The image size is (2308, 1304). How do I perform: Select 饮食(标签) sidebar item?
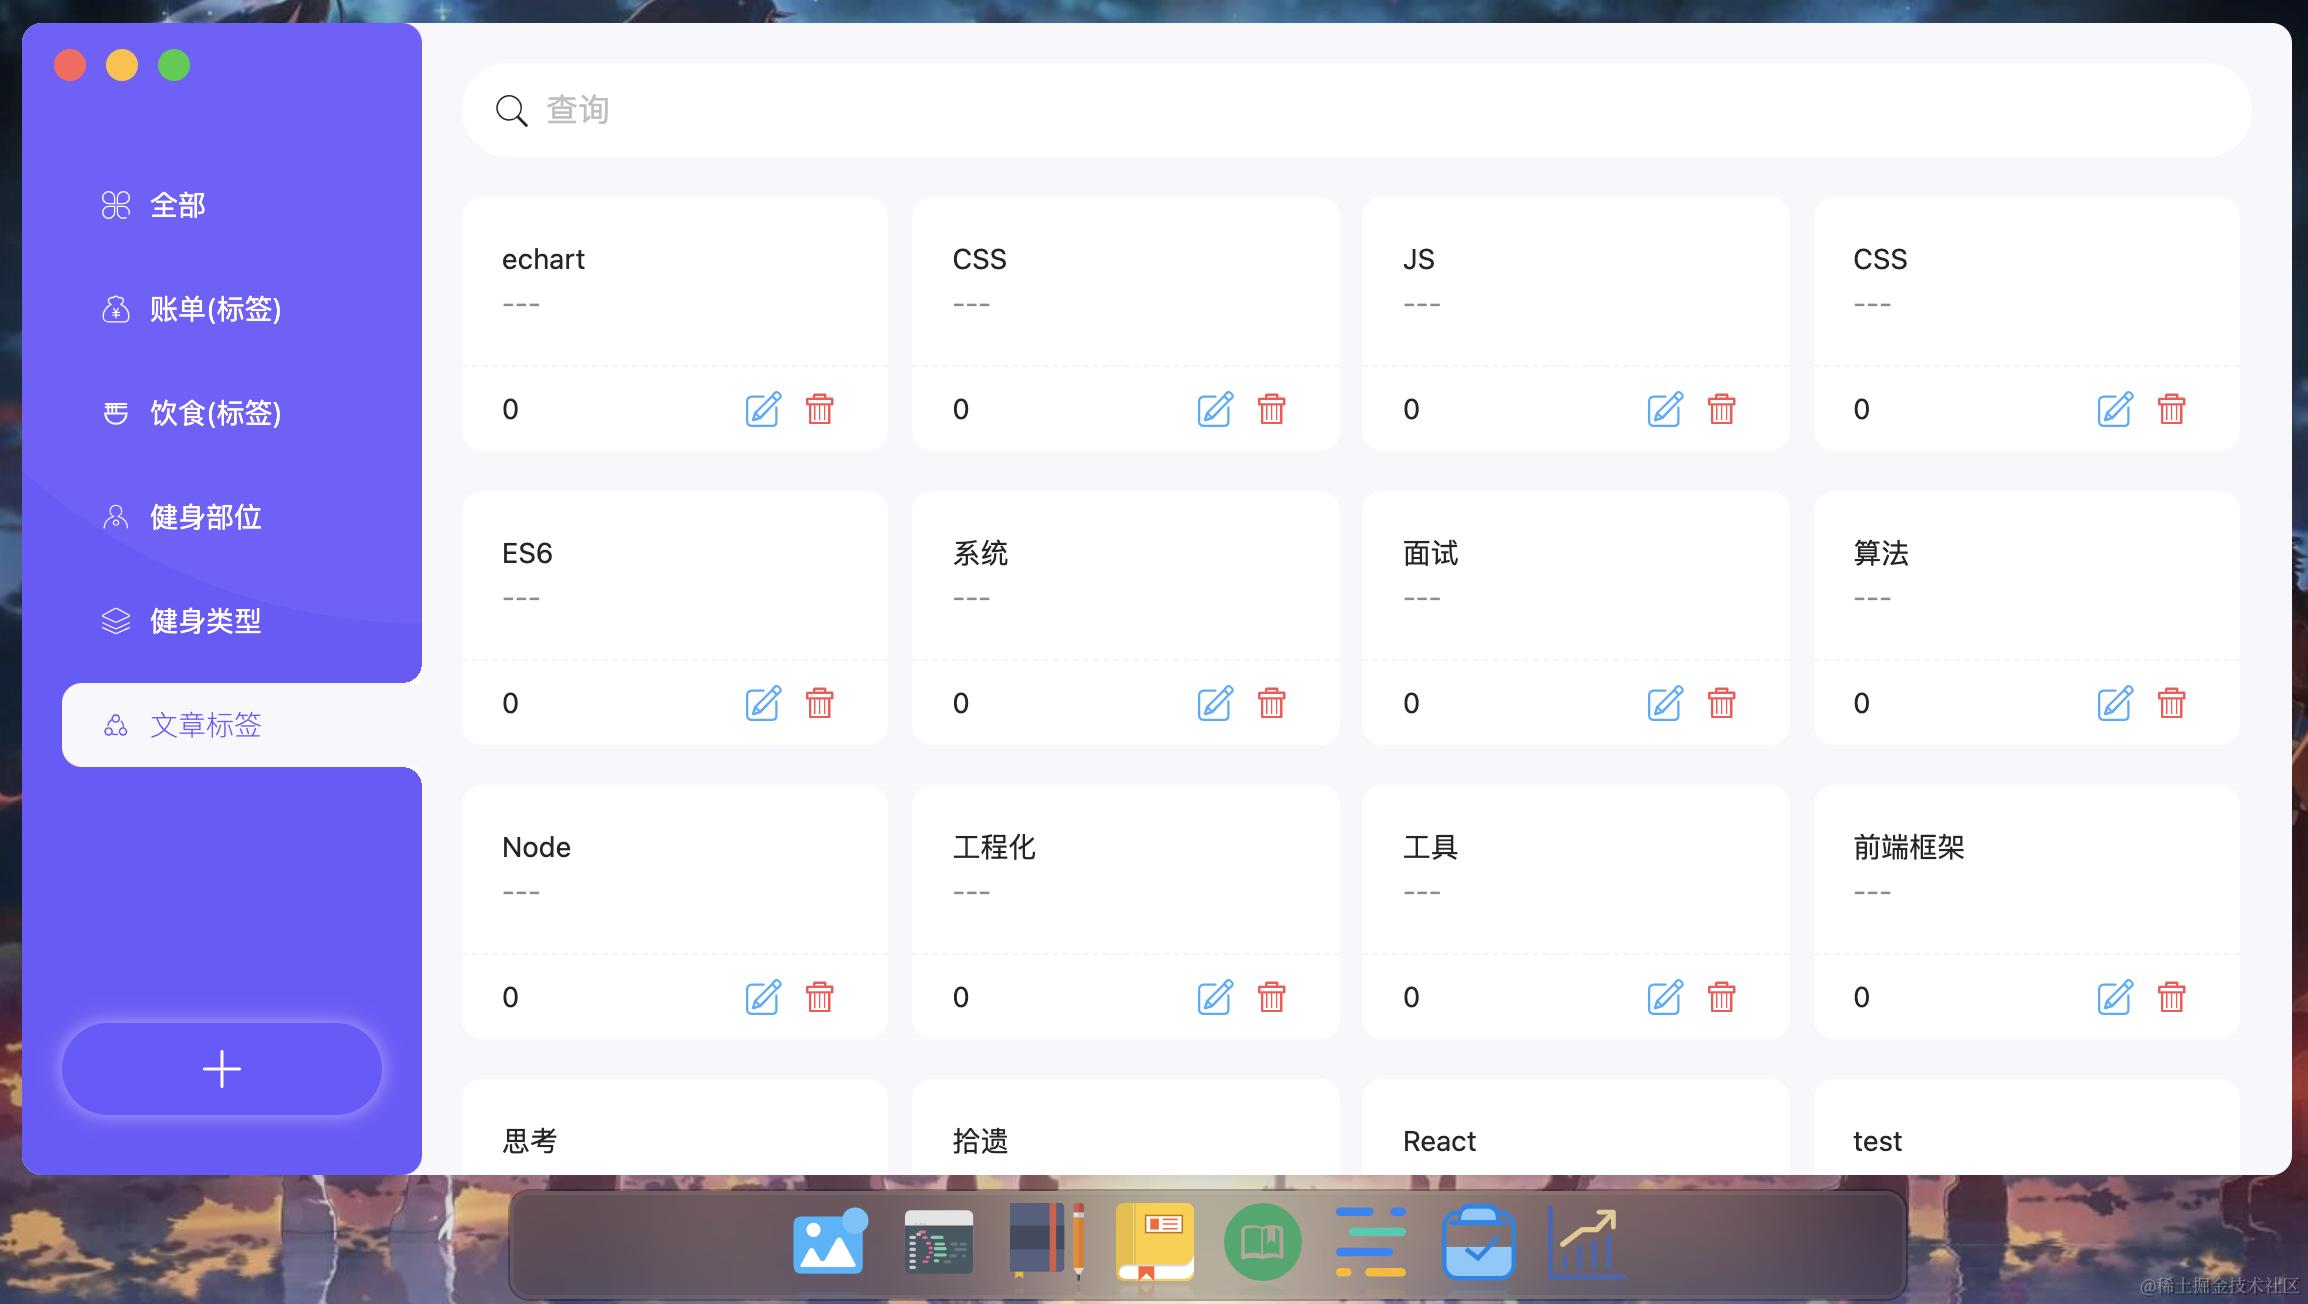click(214, 413)
